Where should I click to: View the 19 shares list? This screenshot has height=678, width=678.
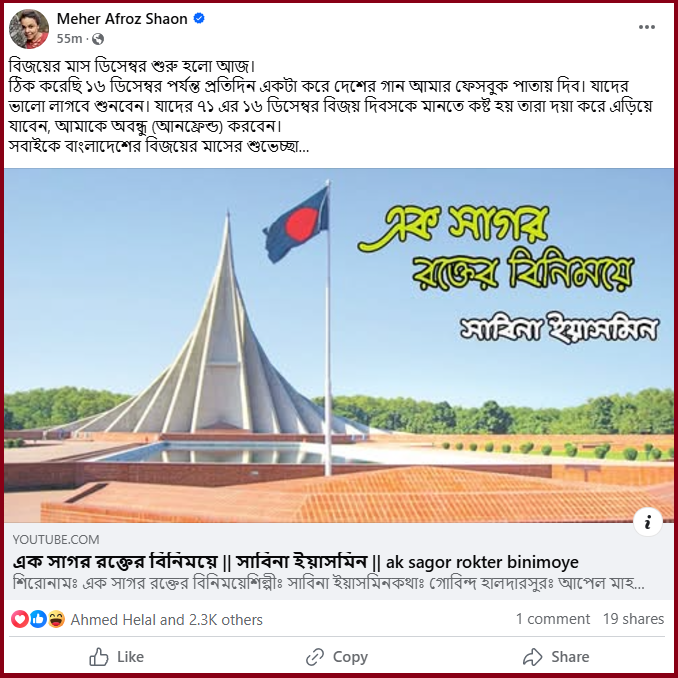tap(633, 619)
